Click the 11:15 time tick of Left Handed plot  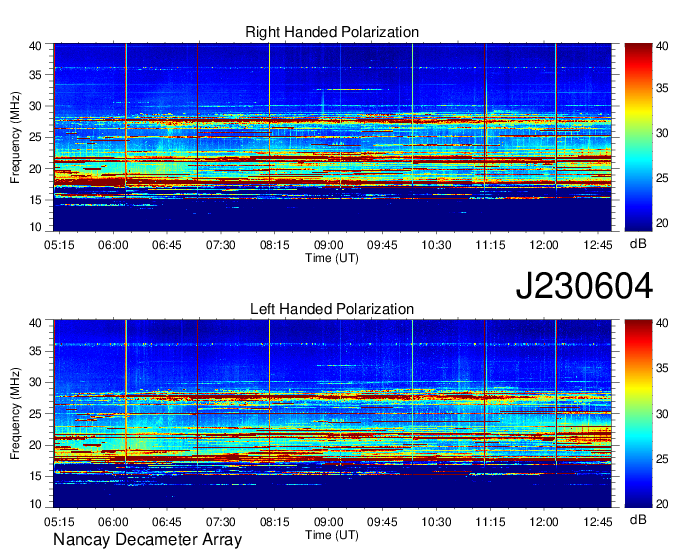click(490, 522)
